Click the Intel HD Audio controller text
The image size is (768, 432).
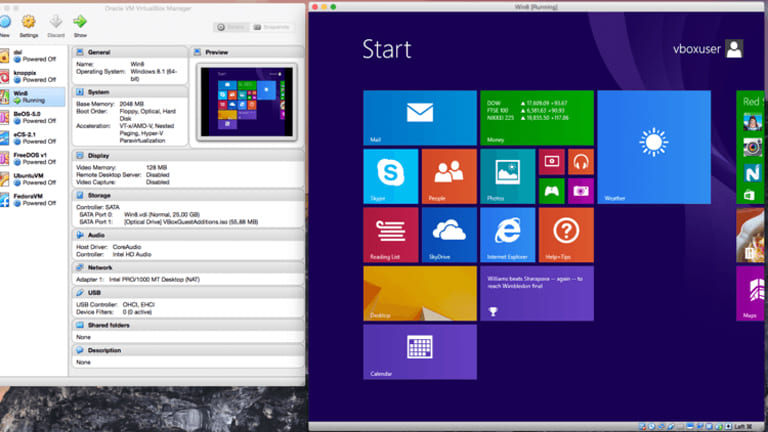(x=132, y=255)
